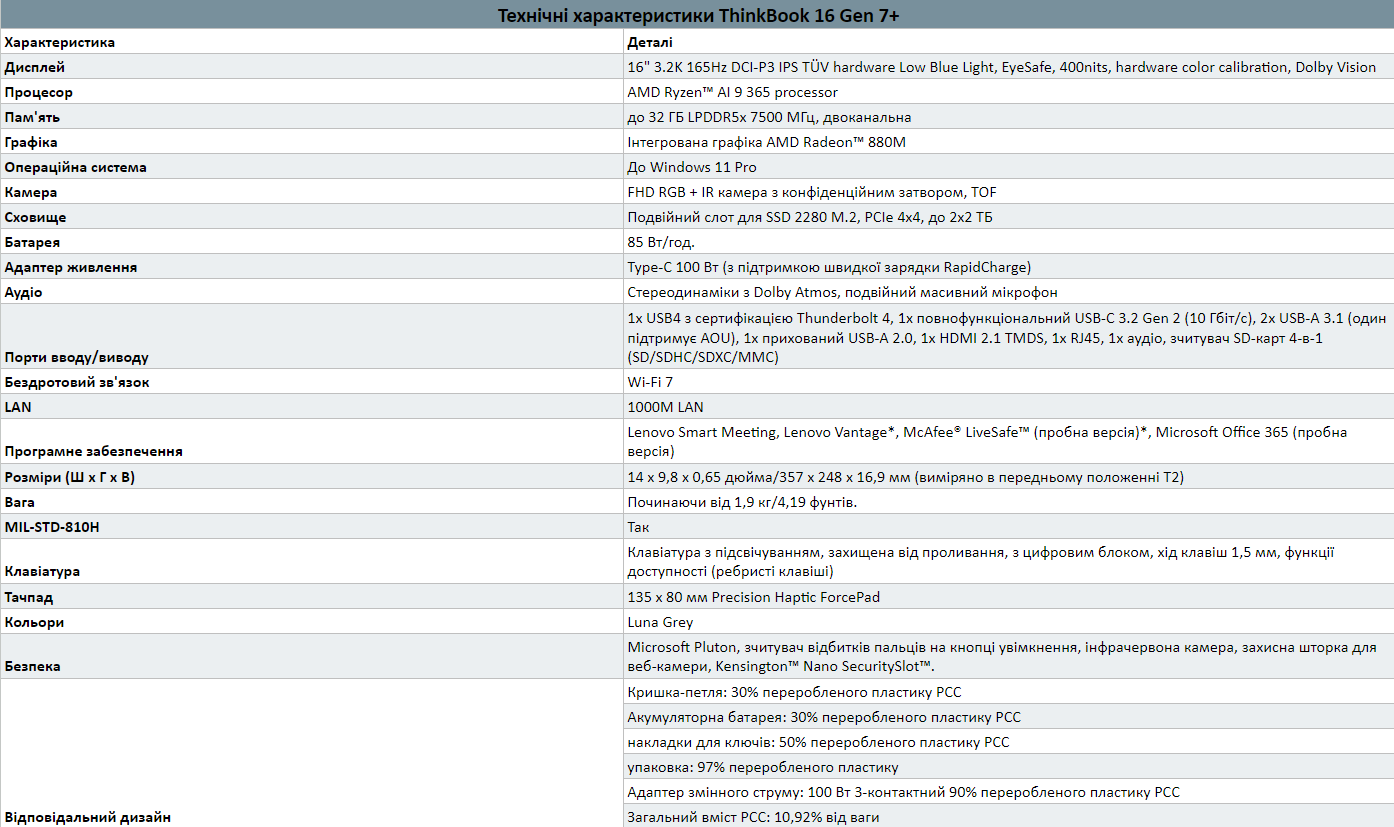Select the table title ThinkBook 16 Gen 7+
This screenshot has width=1394, height=827.
697,15
